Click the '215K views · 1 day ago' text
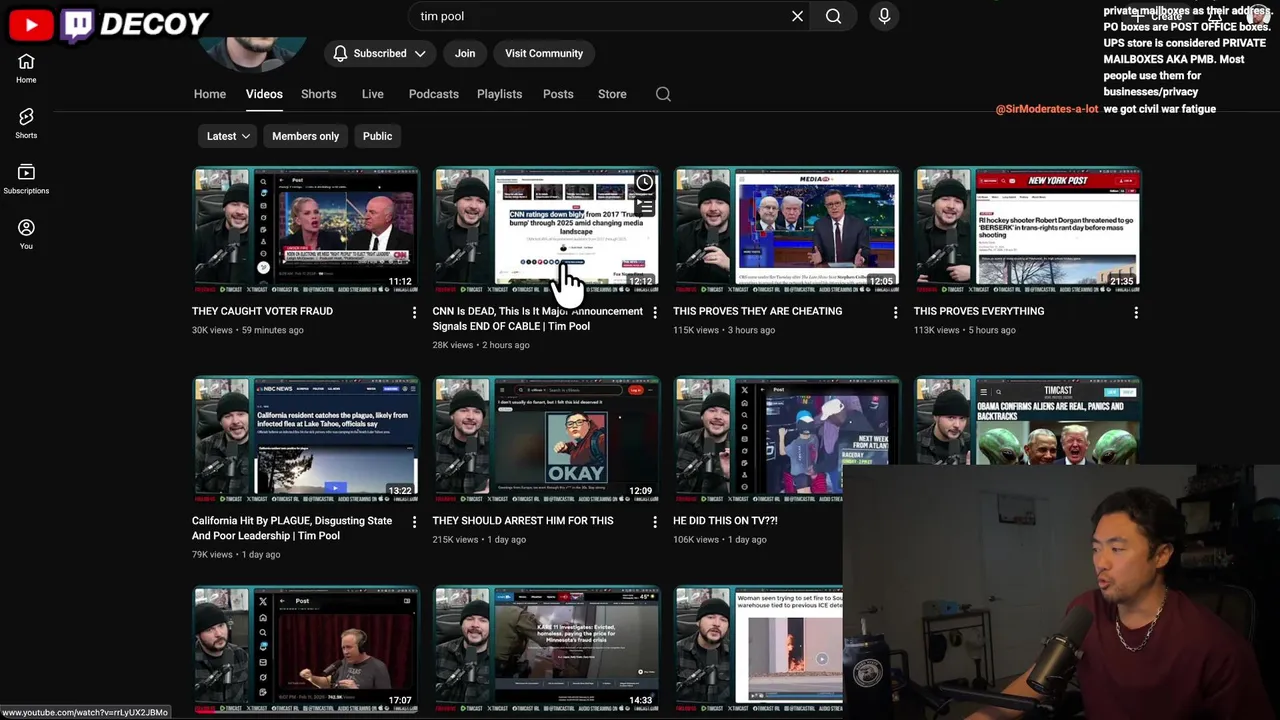The image size is (1280, 720). tap(479, 539)
